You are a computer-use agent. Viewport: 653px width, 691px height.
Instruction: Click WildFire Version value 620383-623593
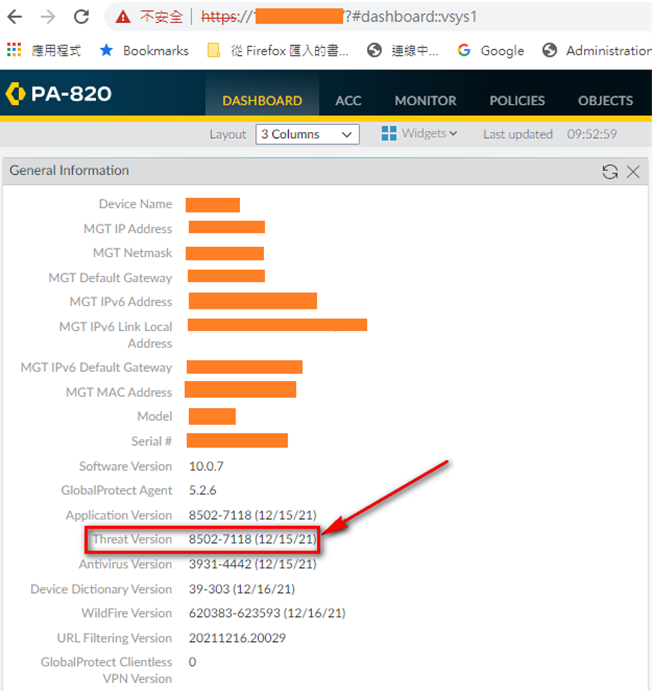pos(267,613)
